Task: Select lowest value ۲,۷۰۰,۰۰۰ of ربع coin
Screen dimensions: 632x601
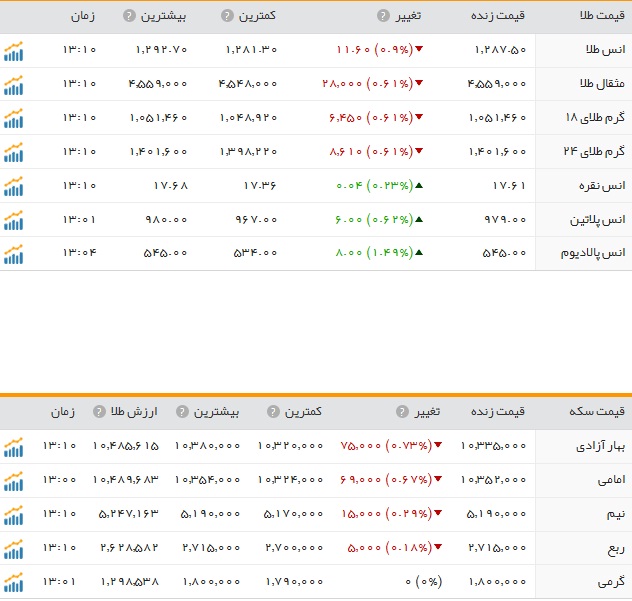Action: (294, 547)
